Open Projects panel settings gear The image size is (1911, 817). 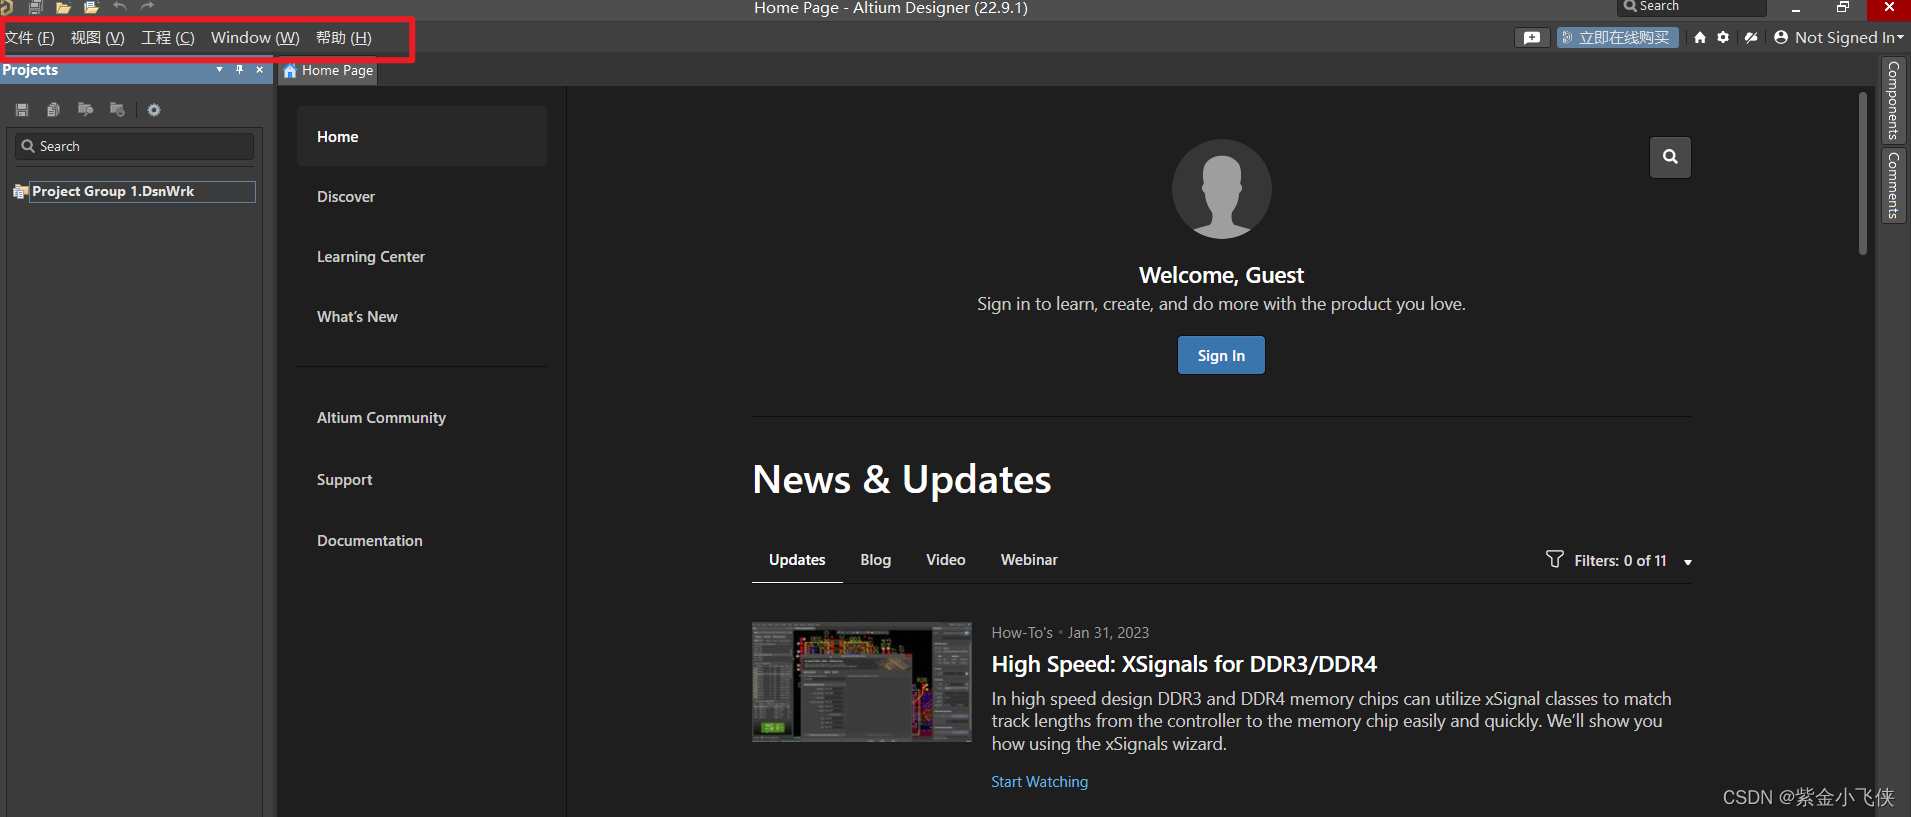coord(154,110)
